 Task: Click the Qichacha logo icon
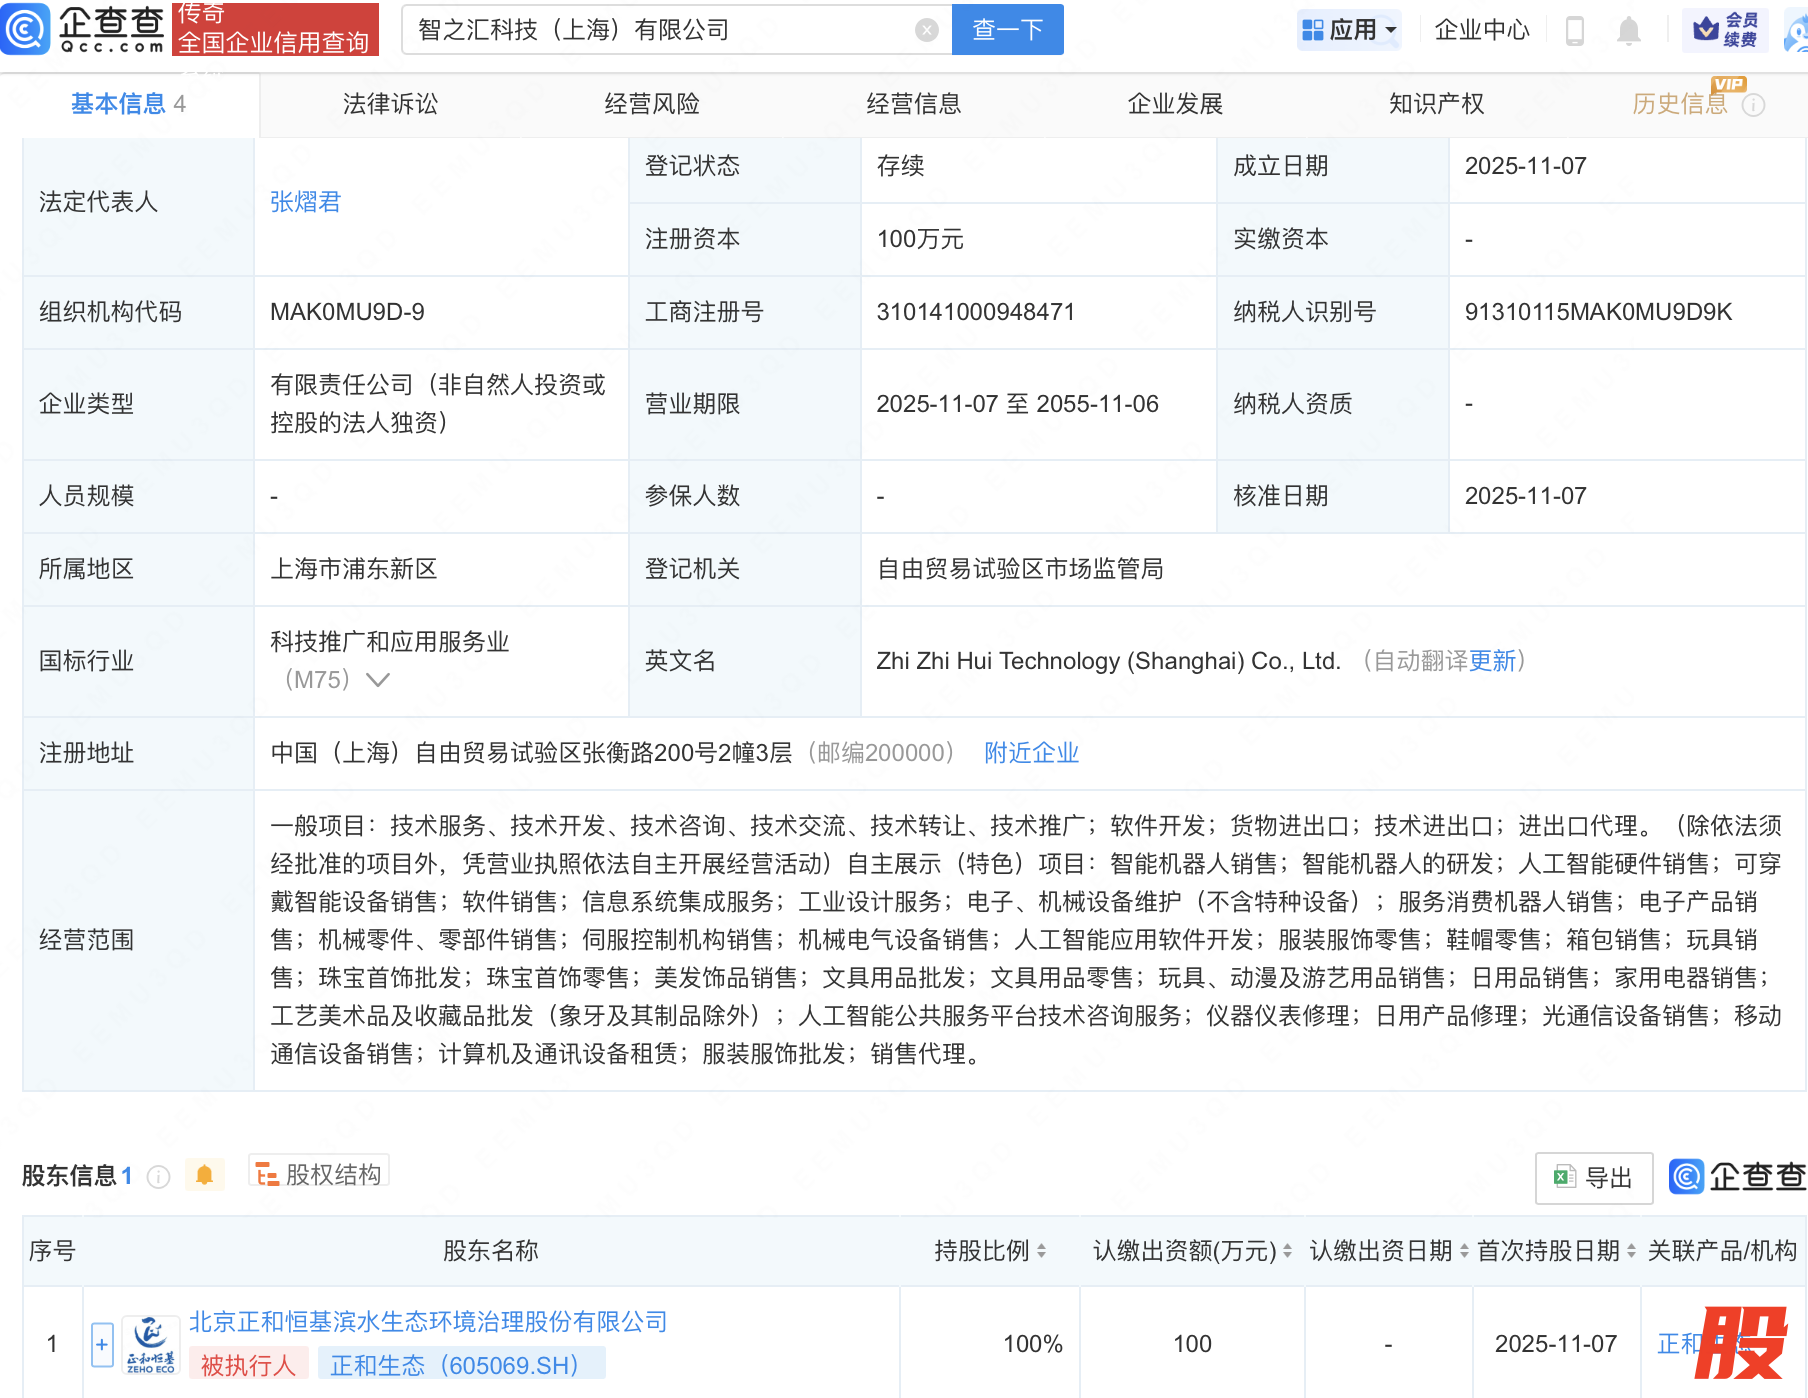[x=25, y=29]
